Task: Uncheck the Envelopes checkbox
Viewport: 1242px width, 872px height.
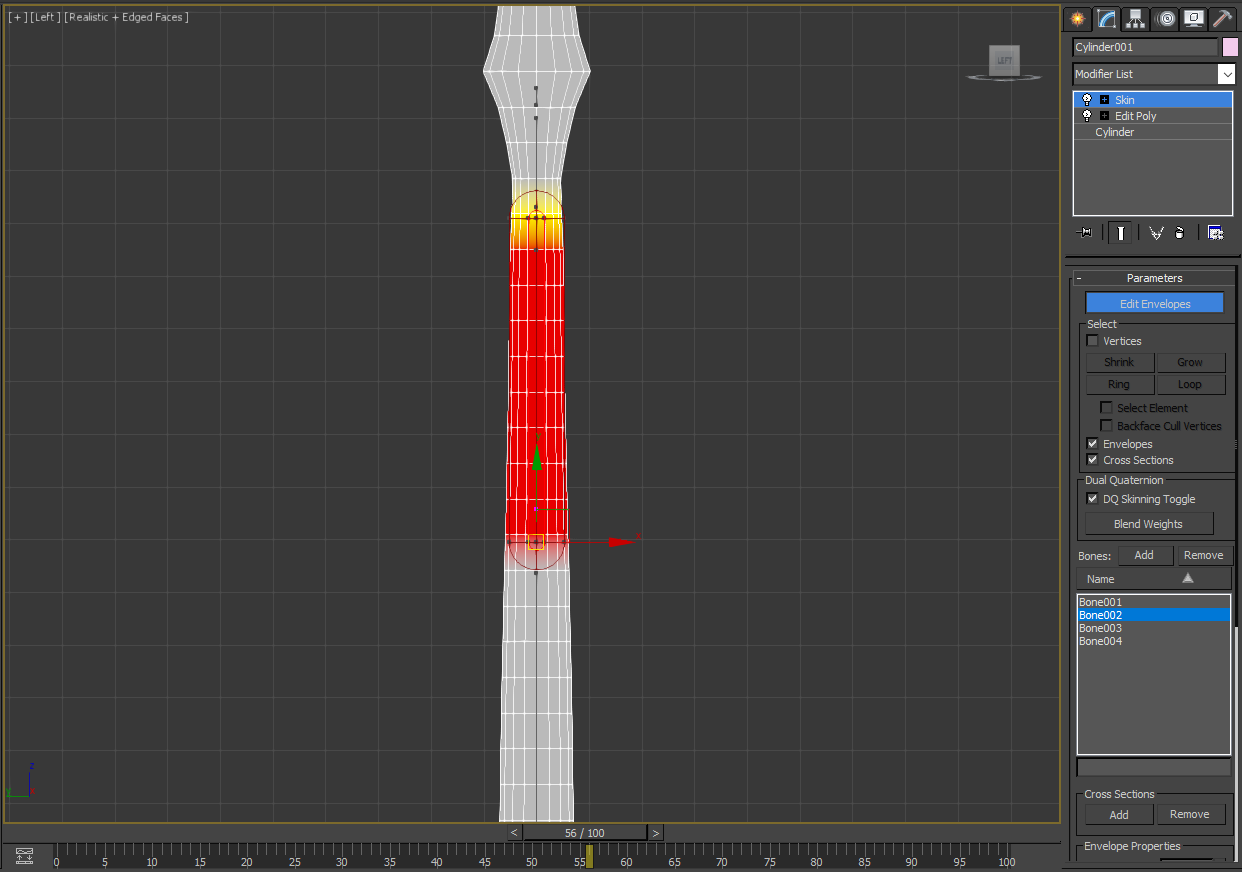Action: 1092,444
